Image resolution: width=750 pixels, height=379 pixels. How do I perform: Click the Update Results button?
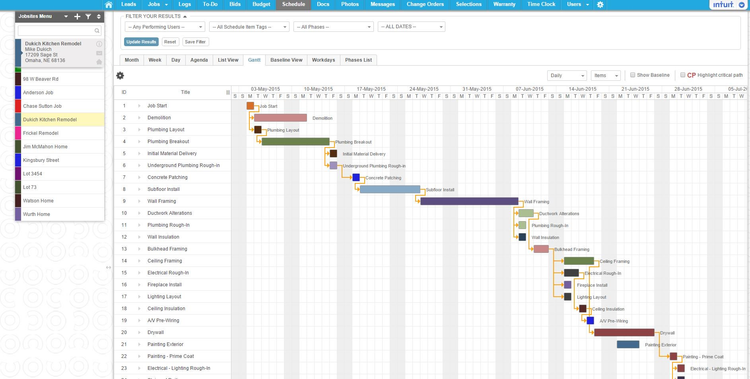pos(142,42)
